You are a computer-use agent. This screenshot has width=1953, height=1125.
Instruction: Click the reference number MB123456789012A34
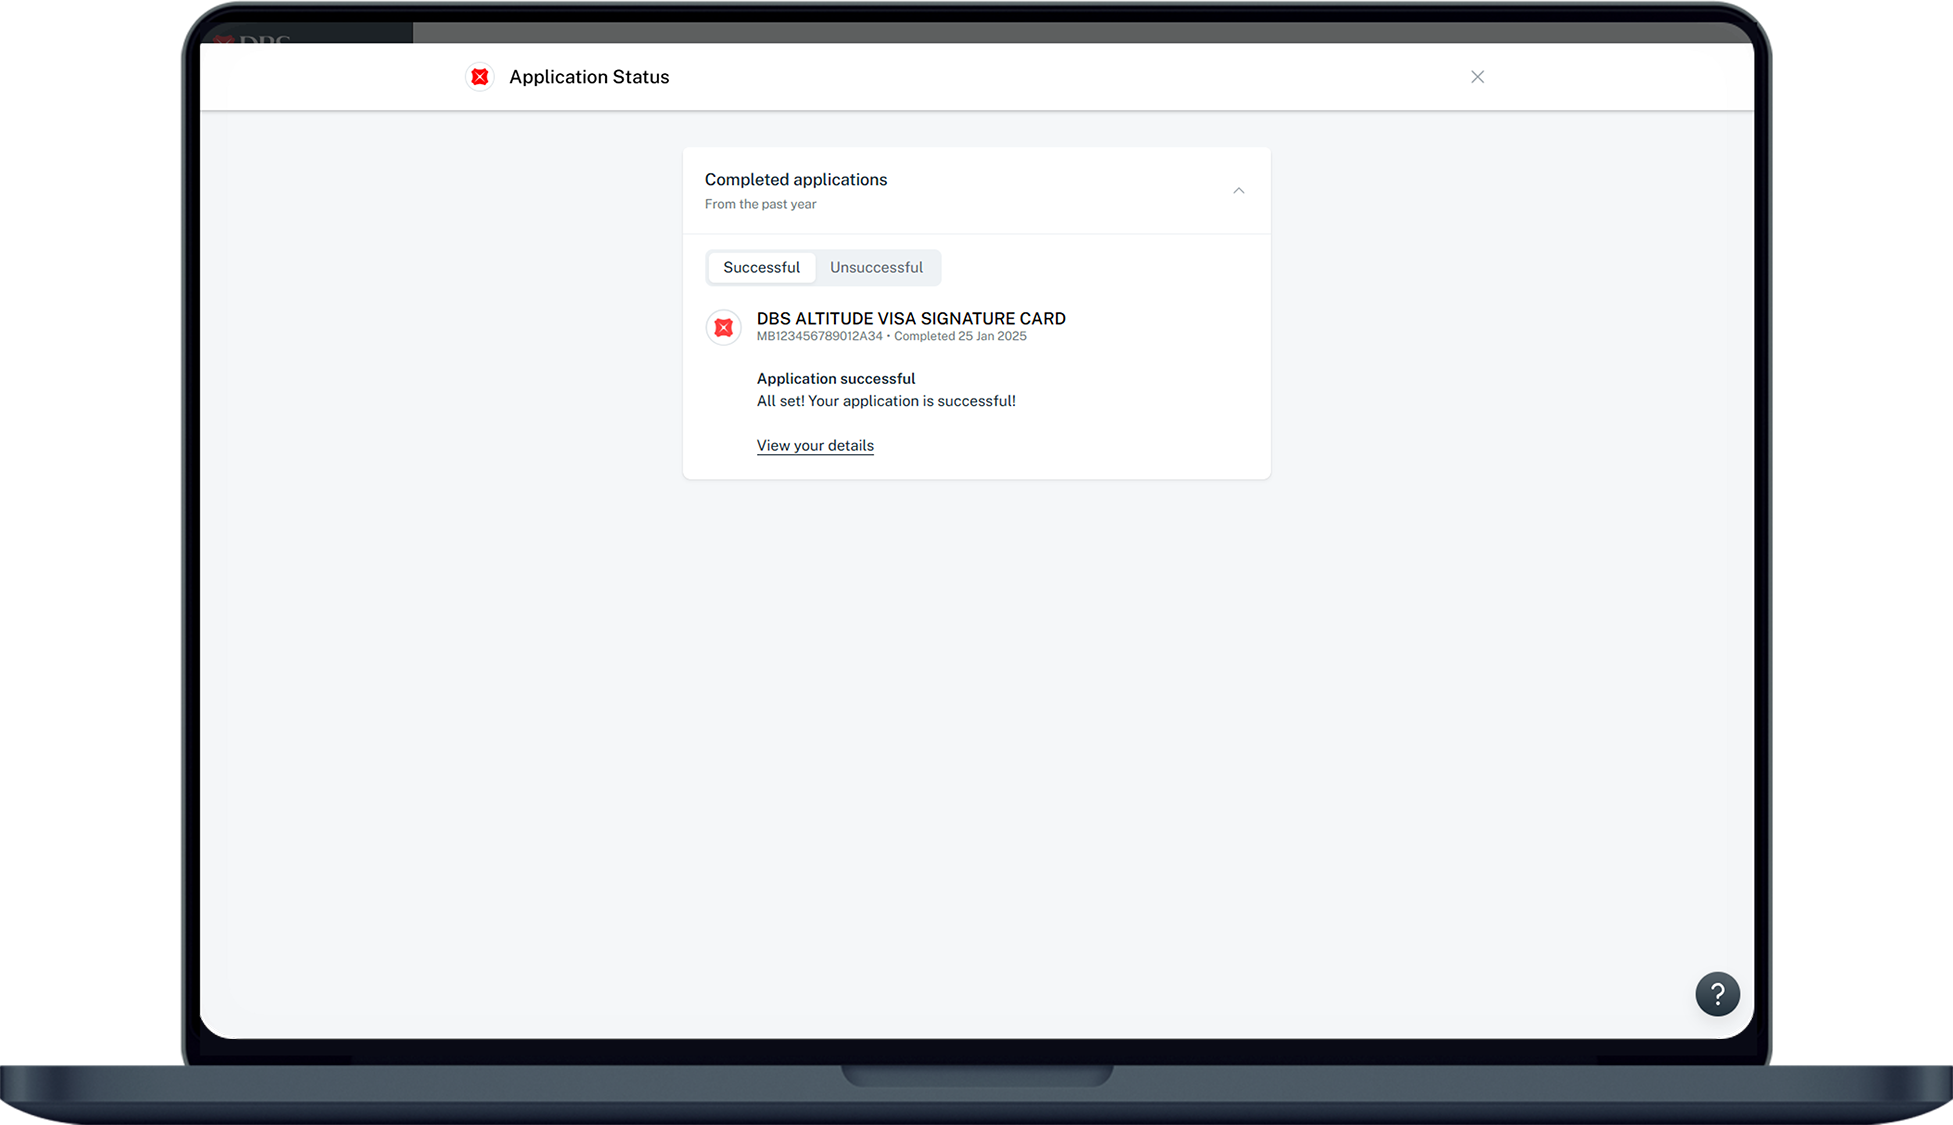tap(819, 337)
